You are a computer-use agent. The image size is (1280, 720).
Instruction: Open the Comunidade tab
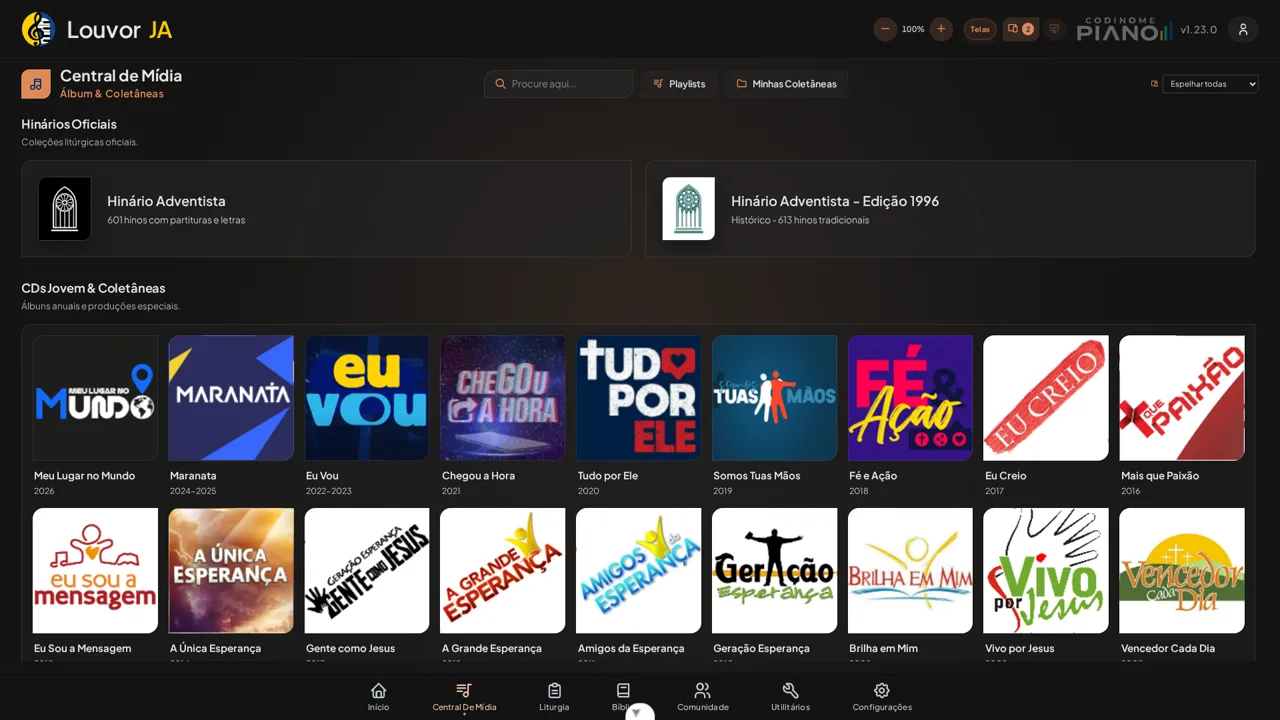pos(703,697)
